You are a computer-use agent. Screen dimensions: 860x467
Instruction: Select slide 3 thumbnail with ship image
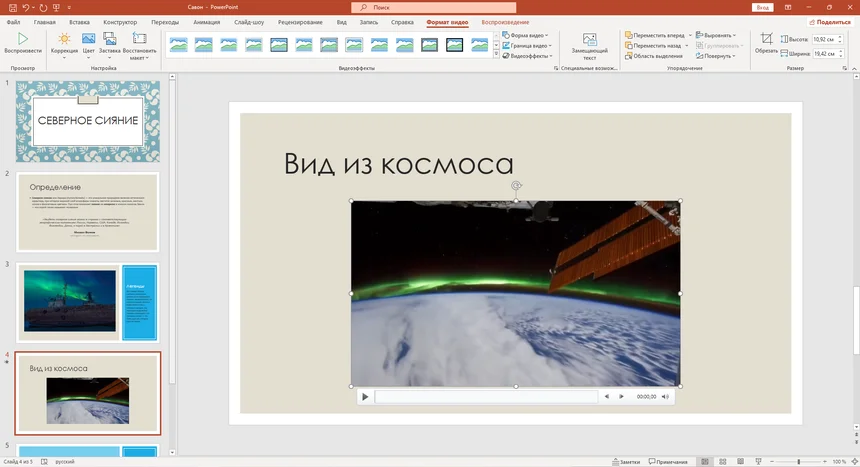pyautogui.click(x=88, y=302)
